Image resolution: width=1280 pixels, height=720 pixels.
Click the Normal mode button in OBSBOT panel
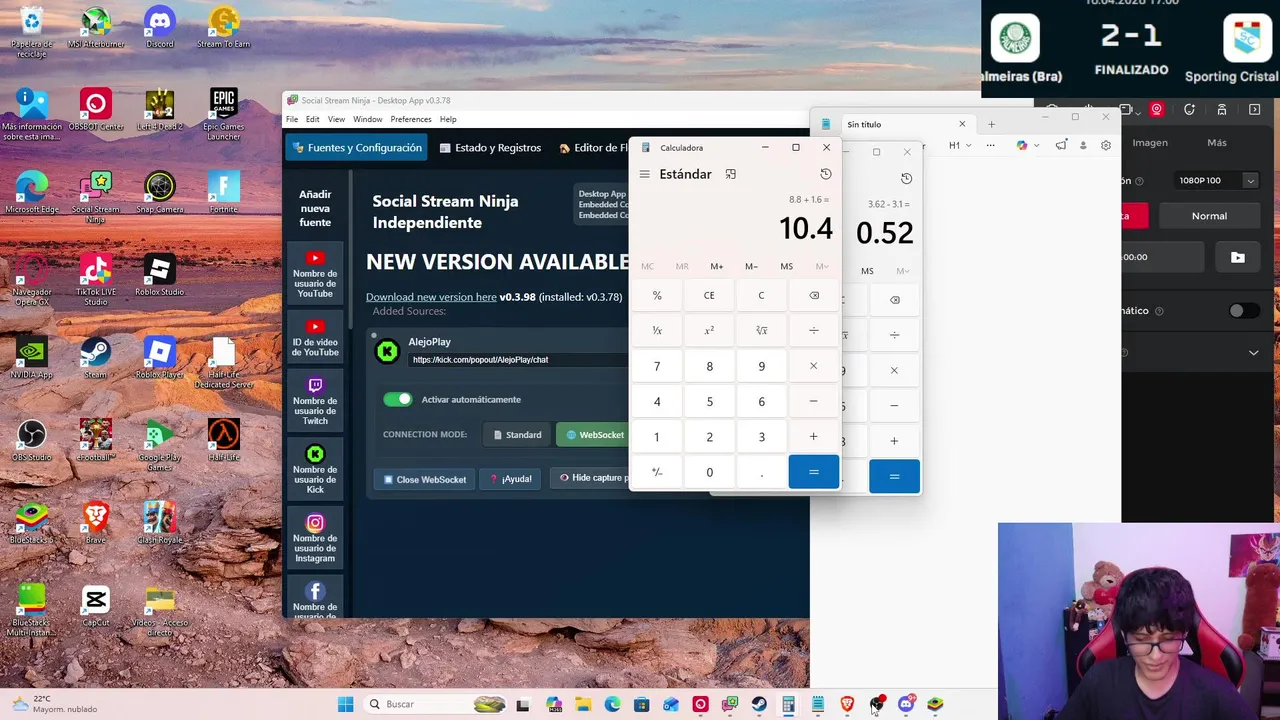[x=1209, y=216]
